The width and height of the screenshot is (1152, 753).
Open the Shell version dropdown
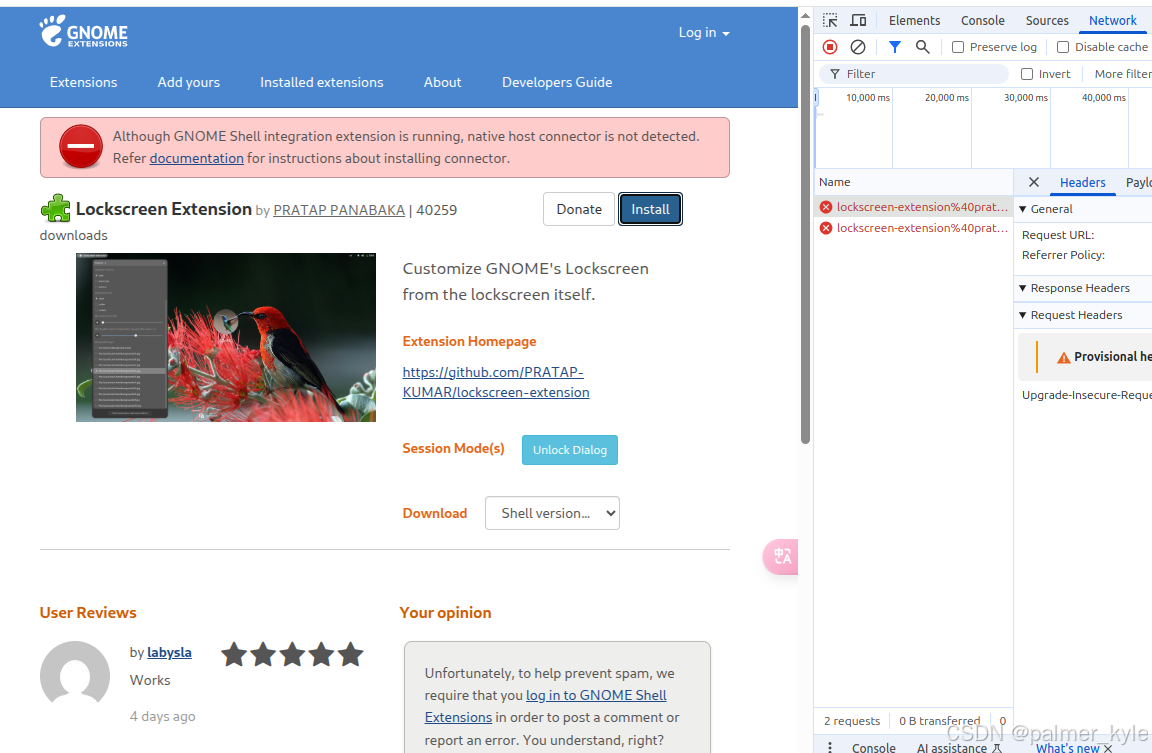click(552, 513)
